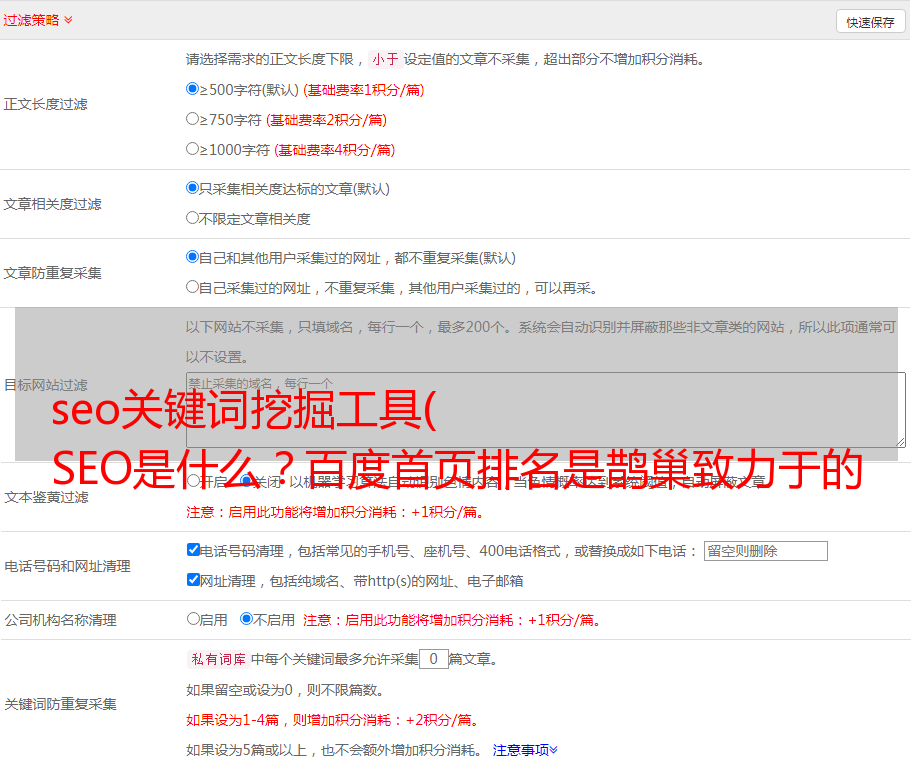Enable 文本鉴黄过滤 with 开启 radio
The width and height of the screenshot is (912, 768).
(x=193, y=481)
